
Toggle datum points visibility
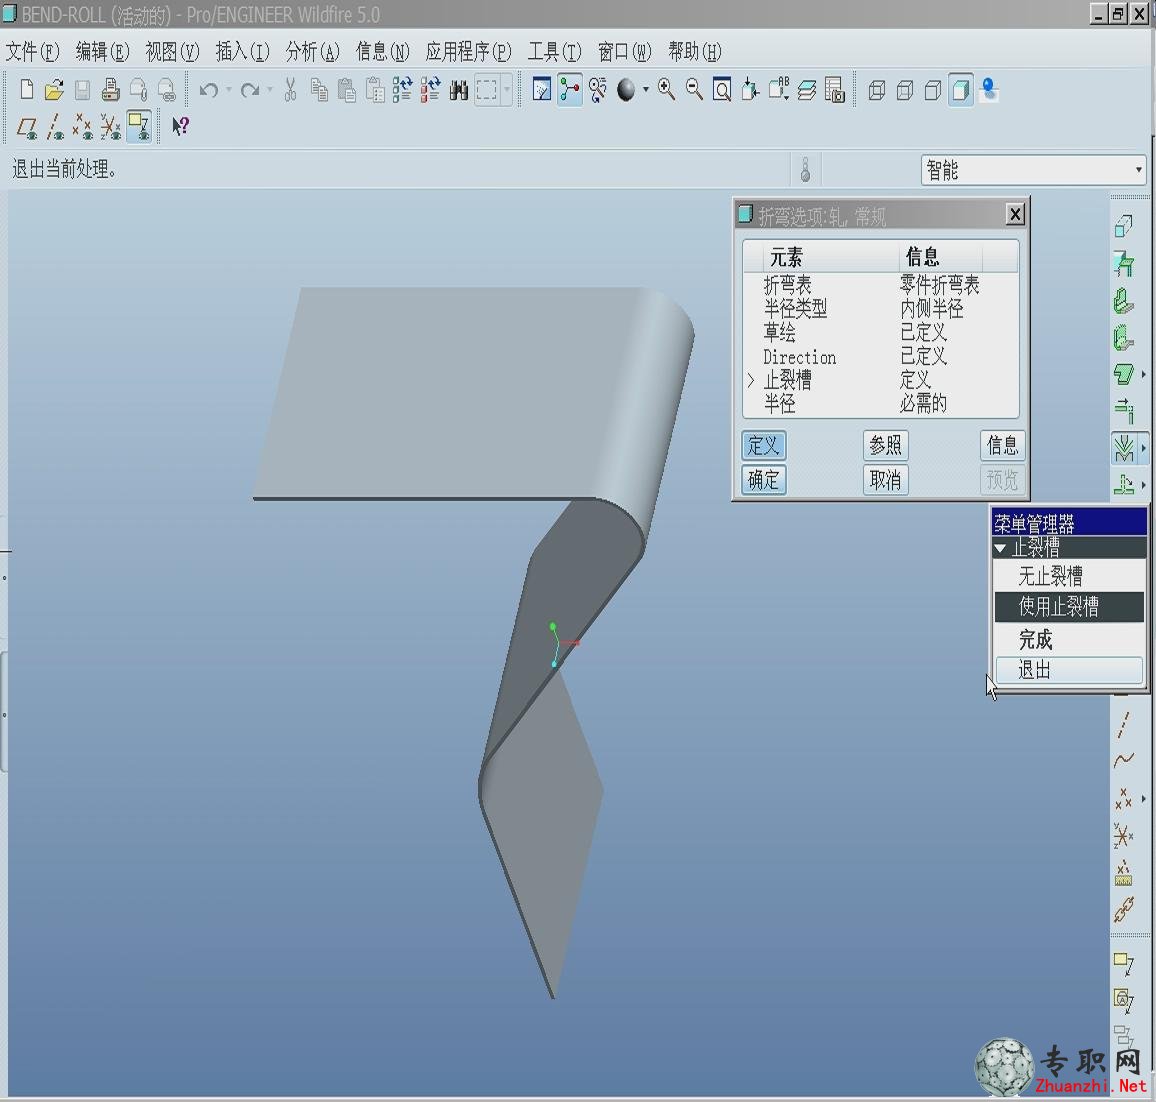83,128
